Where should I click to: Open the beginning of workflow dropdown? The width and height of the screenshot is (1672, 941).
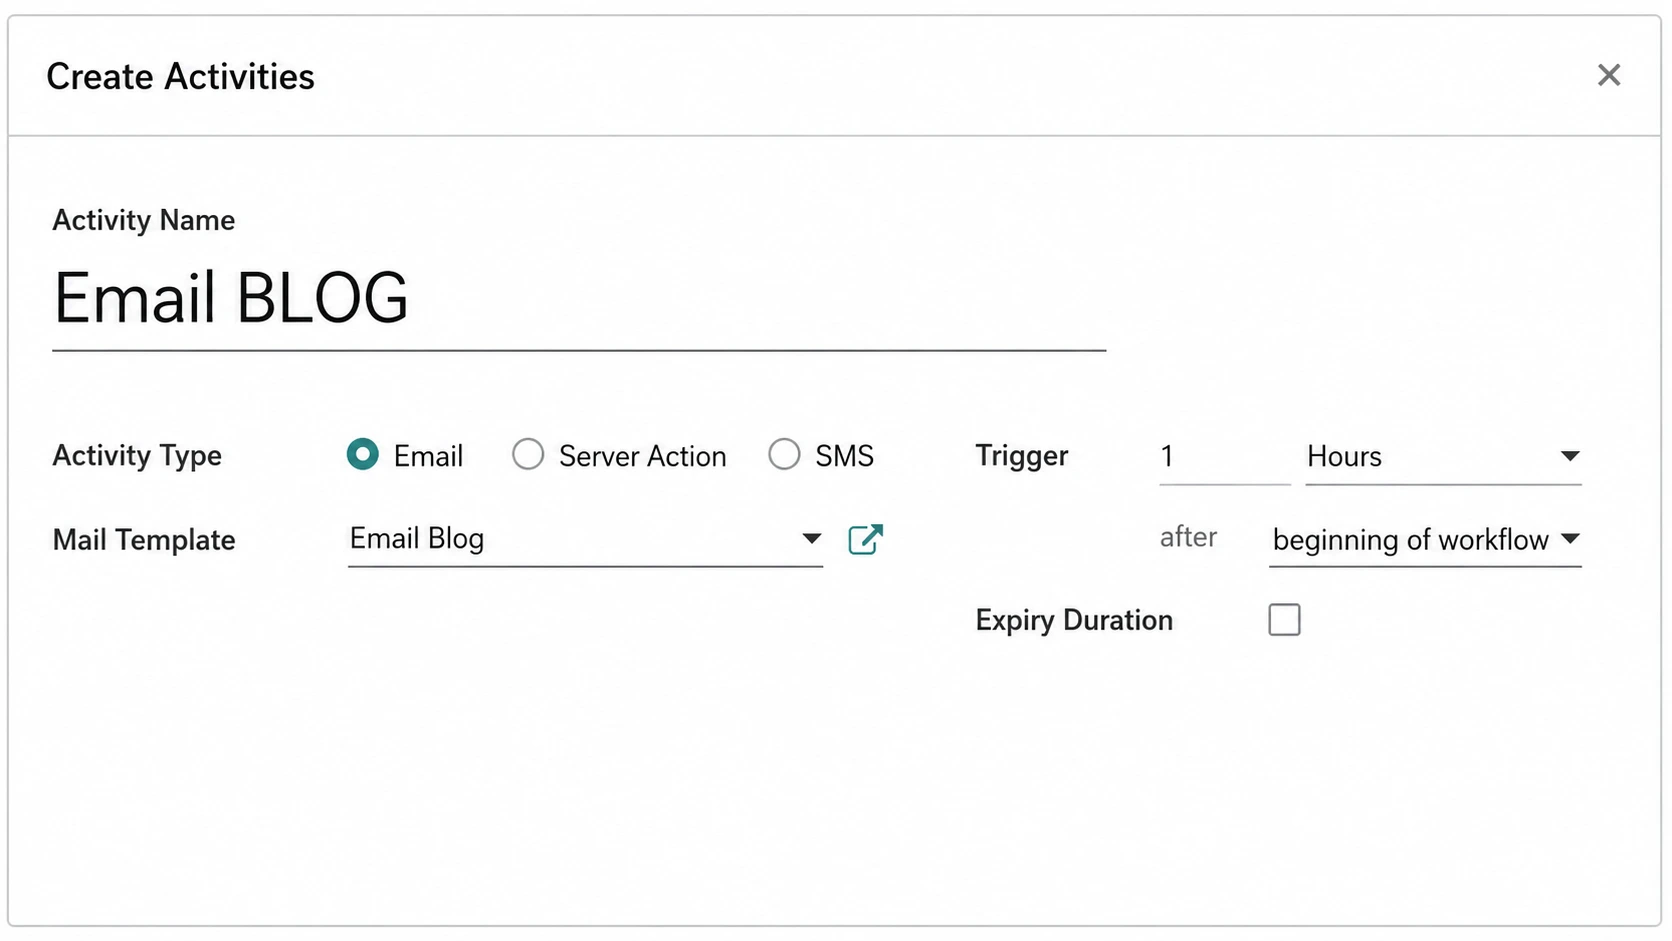point(1425,541)
